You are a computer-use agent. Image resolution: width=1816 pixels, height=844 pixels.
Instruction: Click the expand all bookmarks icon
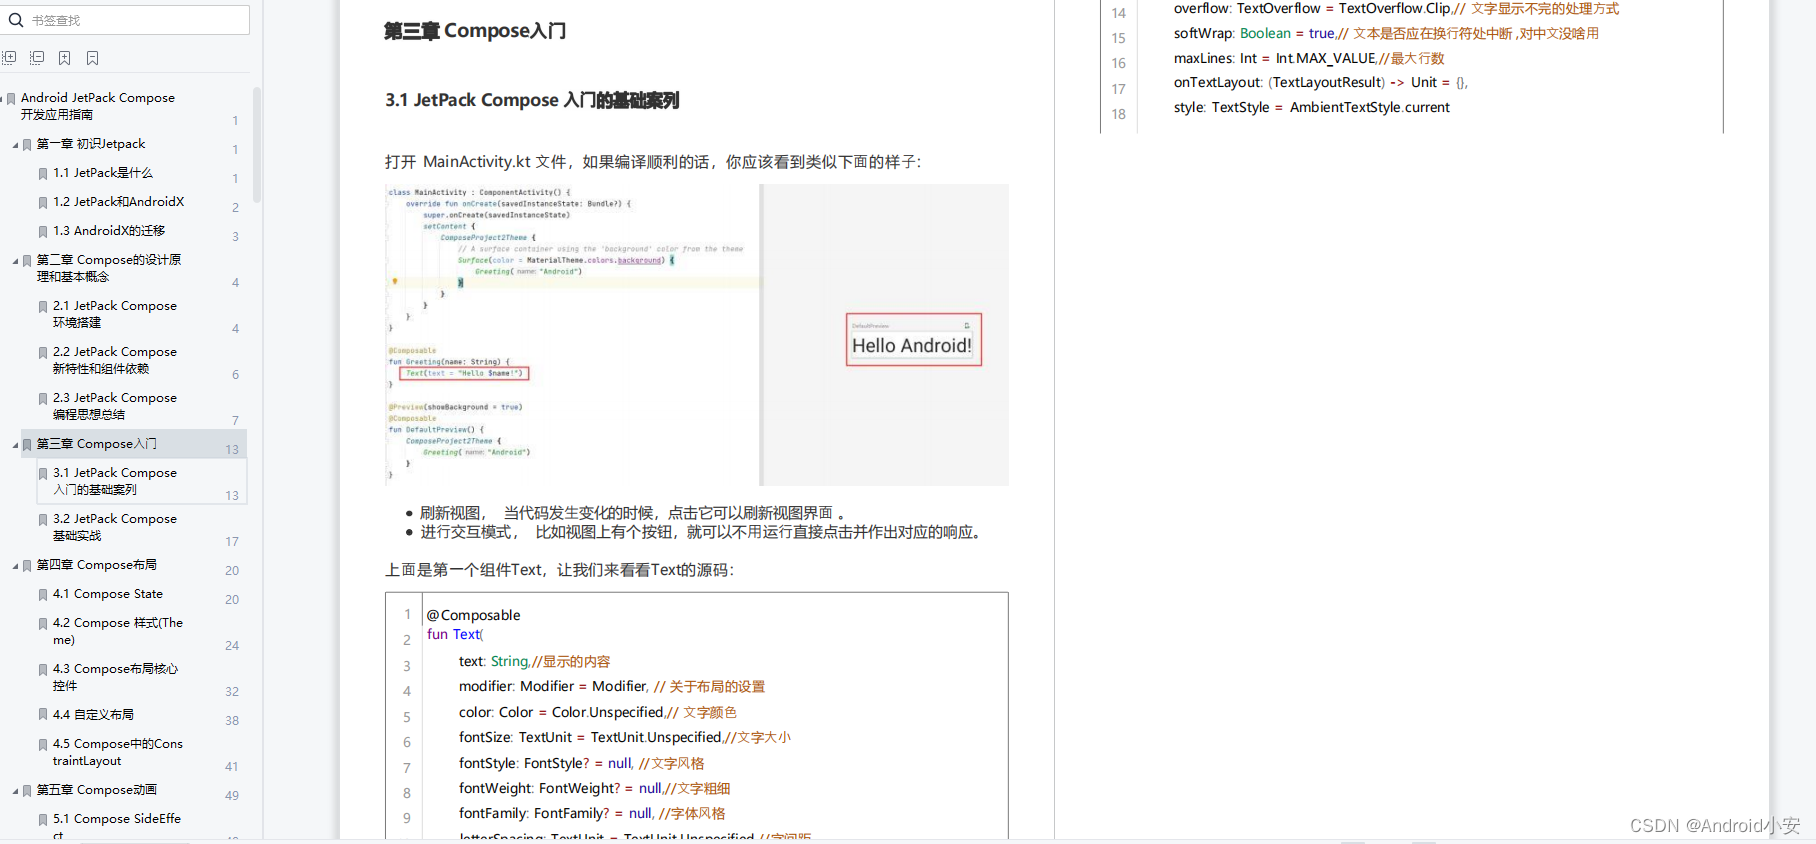(x=9, y=58)
